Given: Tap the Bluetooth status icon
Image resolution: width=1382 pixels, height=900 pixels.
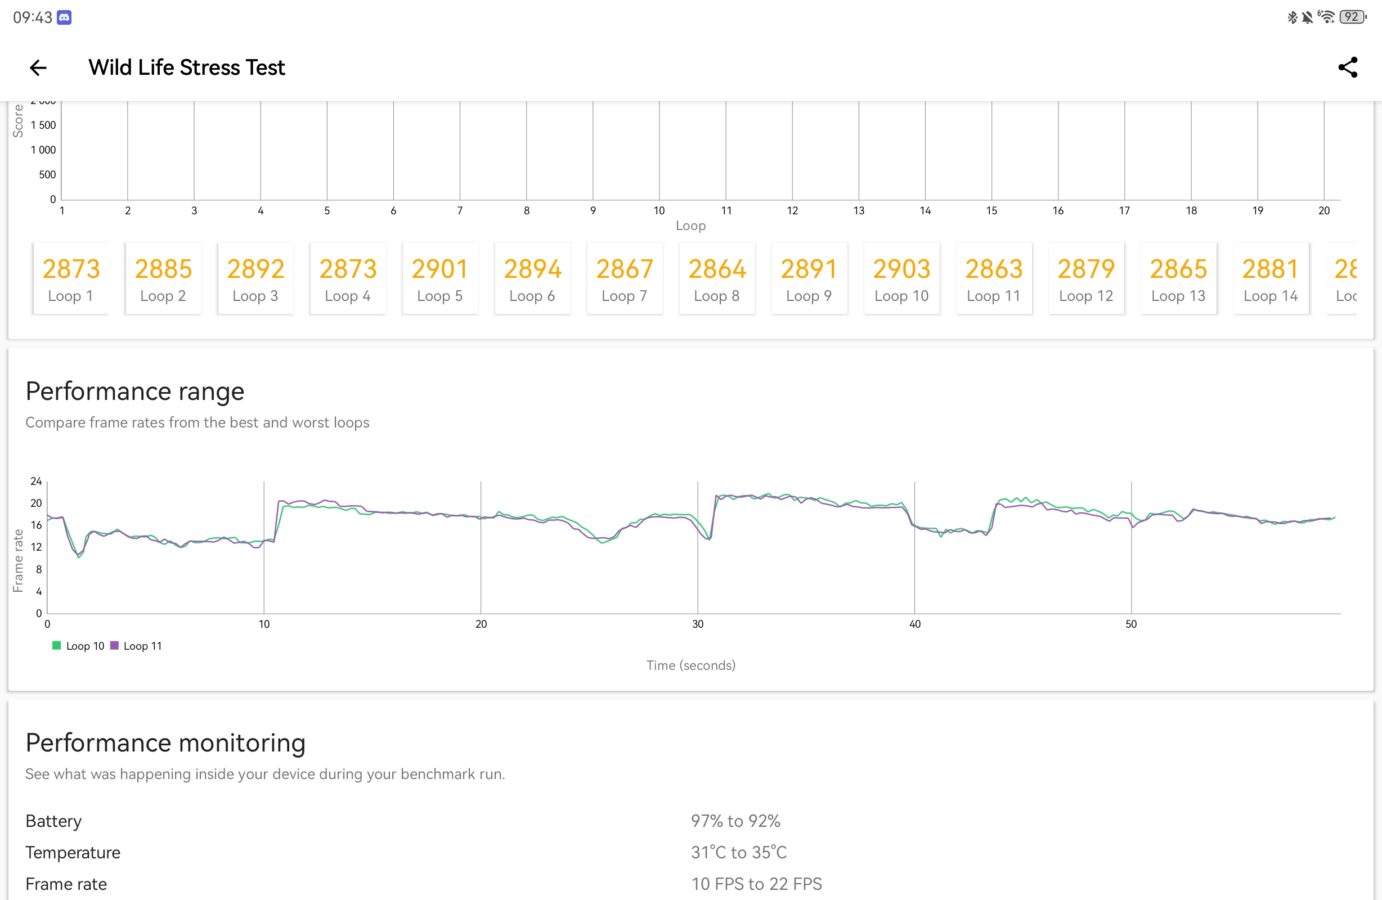Looking at the screenshot, I should click(x=1292, y=17).
